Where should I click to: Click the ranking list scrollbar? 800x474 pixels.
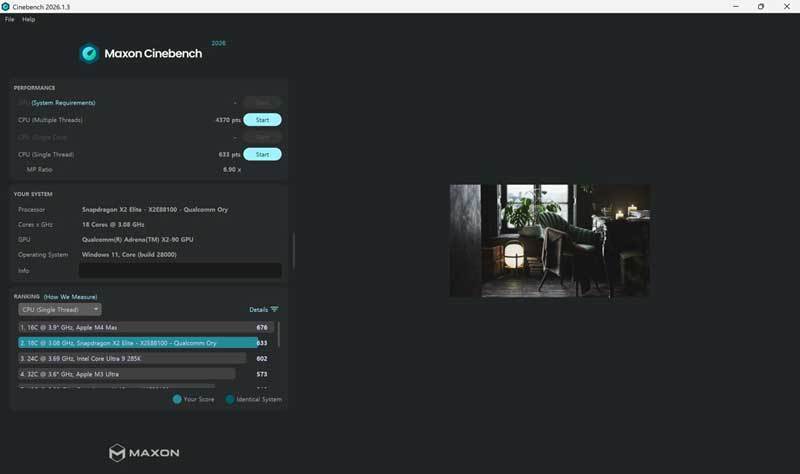279,334
